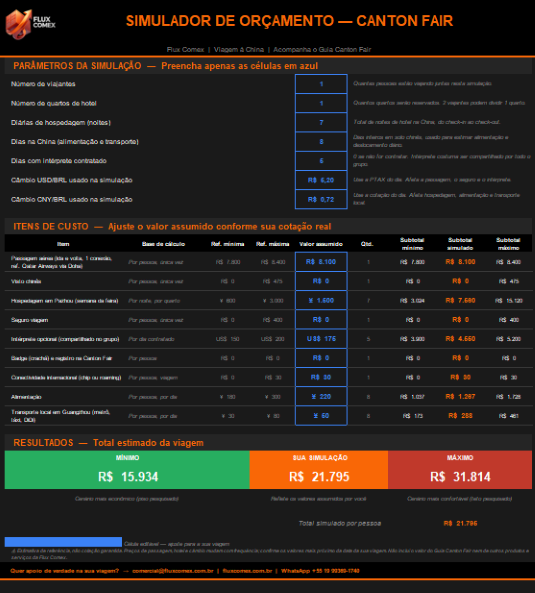Click the orange SUA SIMULAÇÃO result box
Screen dimensions: 535x593
tap(319, 470)
